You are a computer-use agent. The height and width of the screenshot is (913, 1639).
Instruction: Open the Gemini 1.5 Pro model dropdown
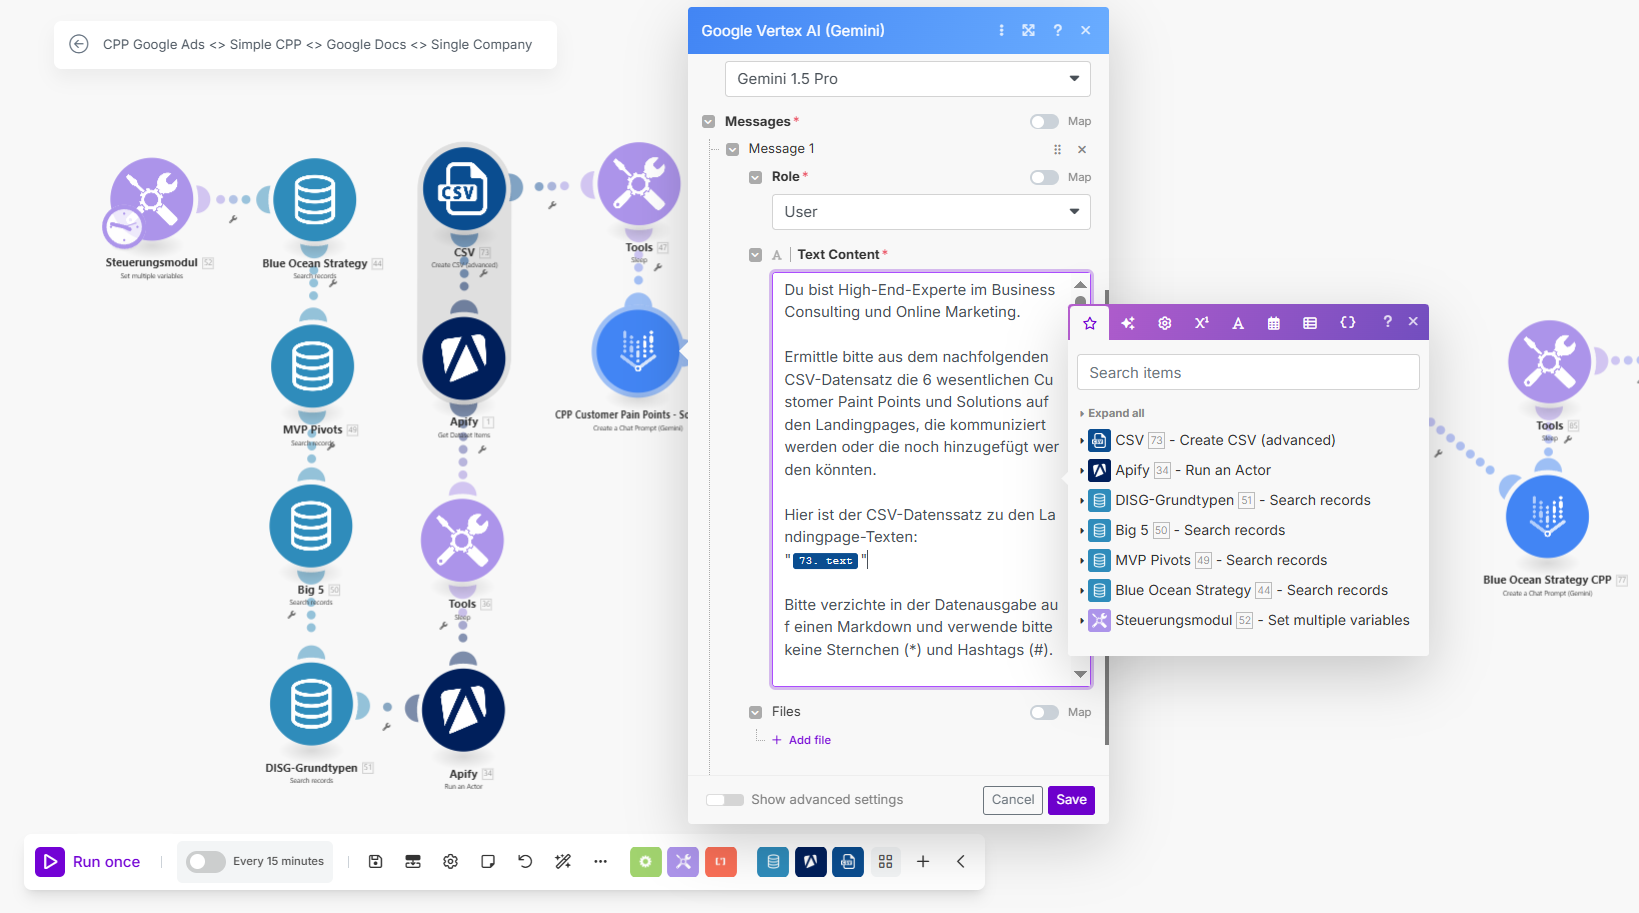coord(907,79)
